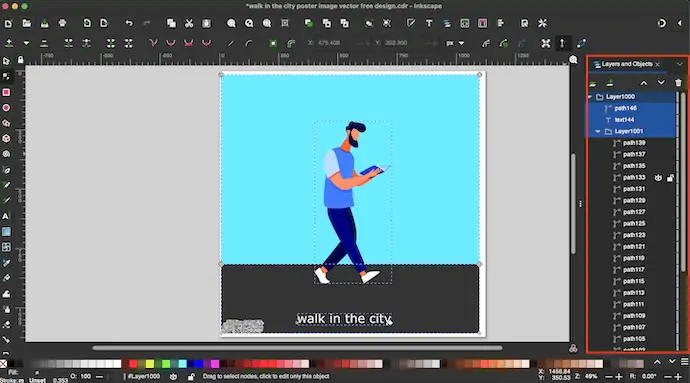Open the Preferences wrench icon

pyautogui.click(x=542, y=23)
